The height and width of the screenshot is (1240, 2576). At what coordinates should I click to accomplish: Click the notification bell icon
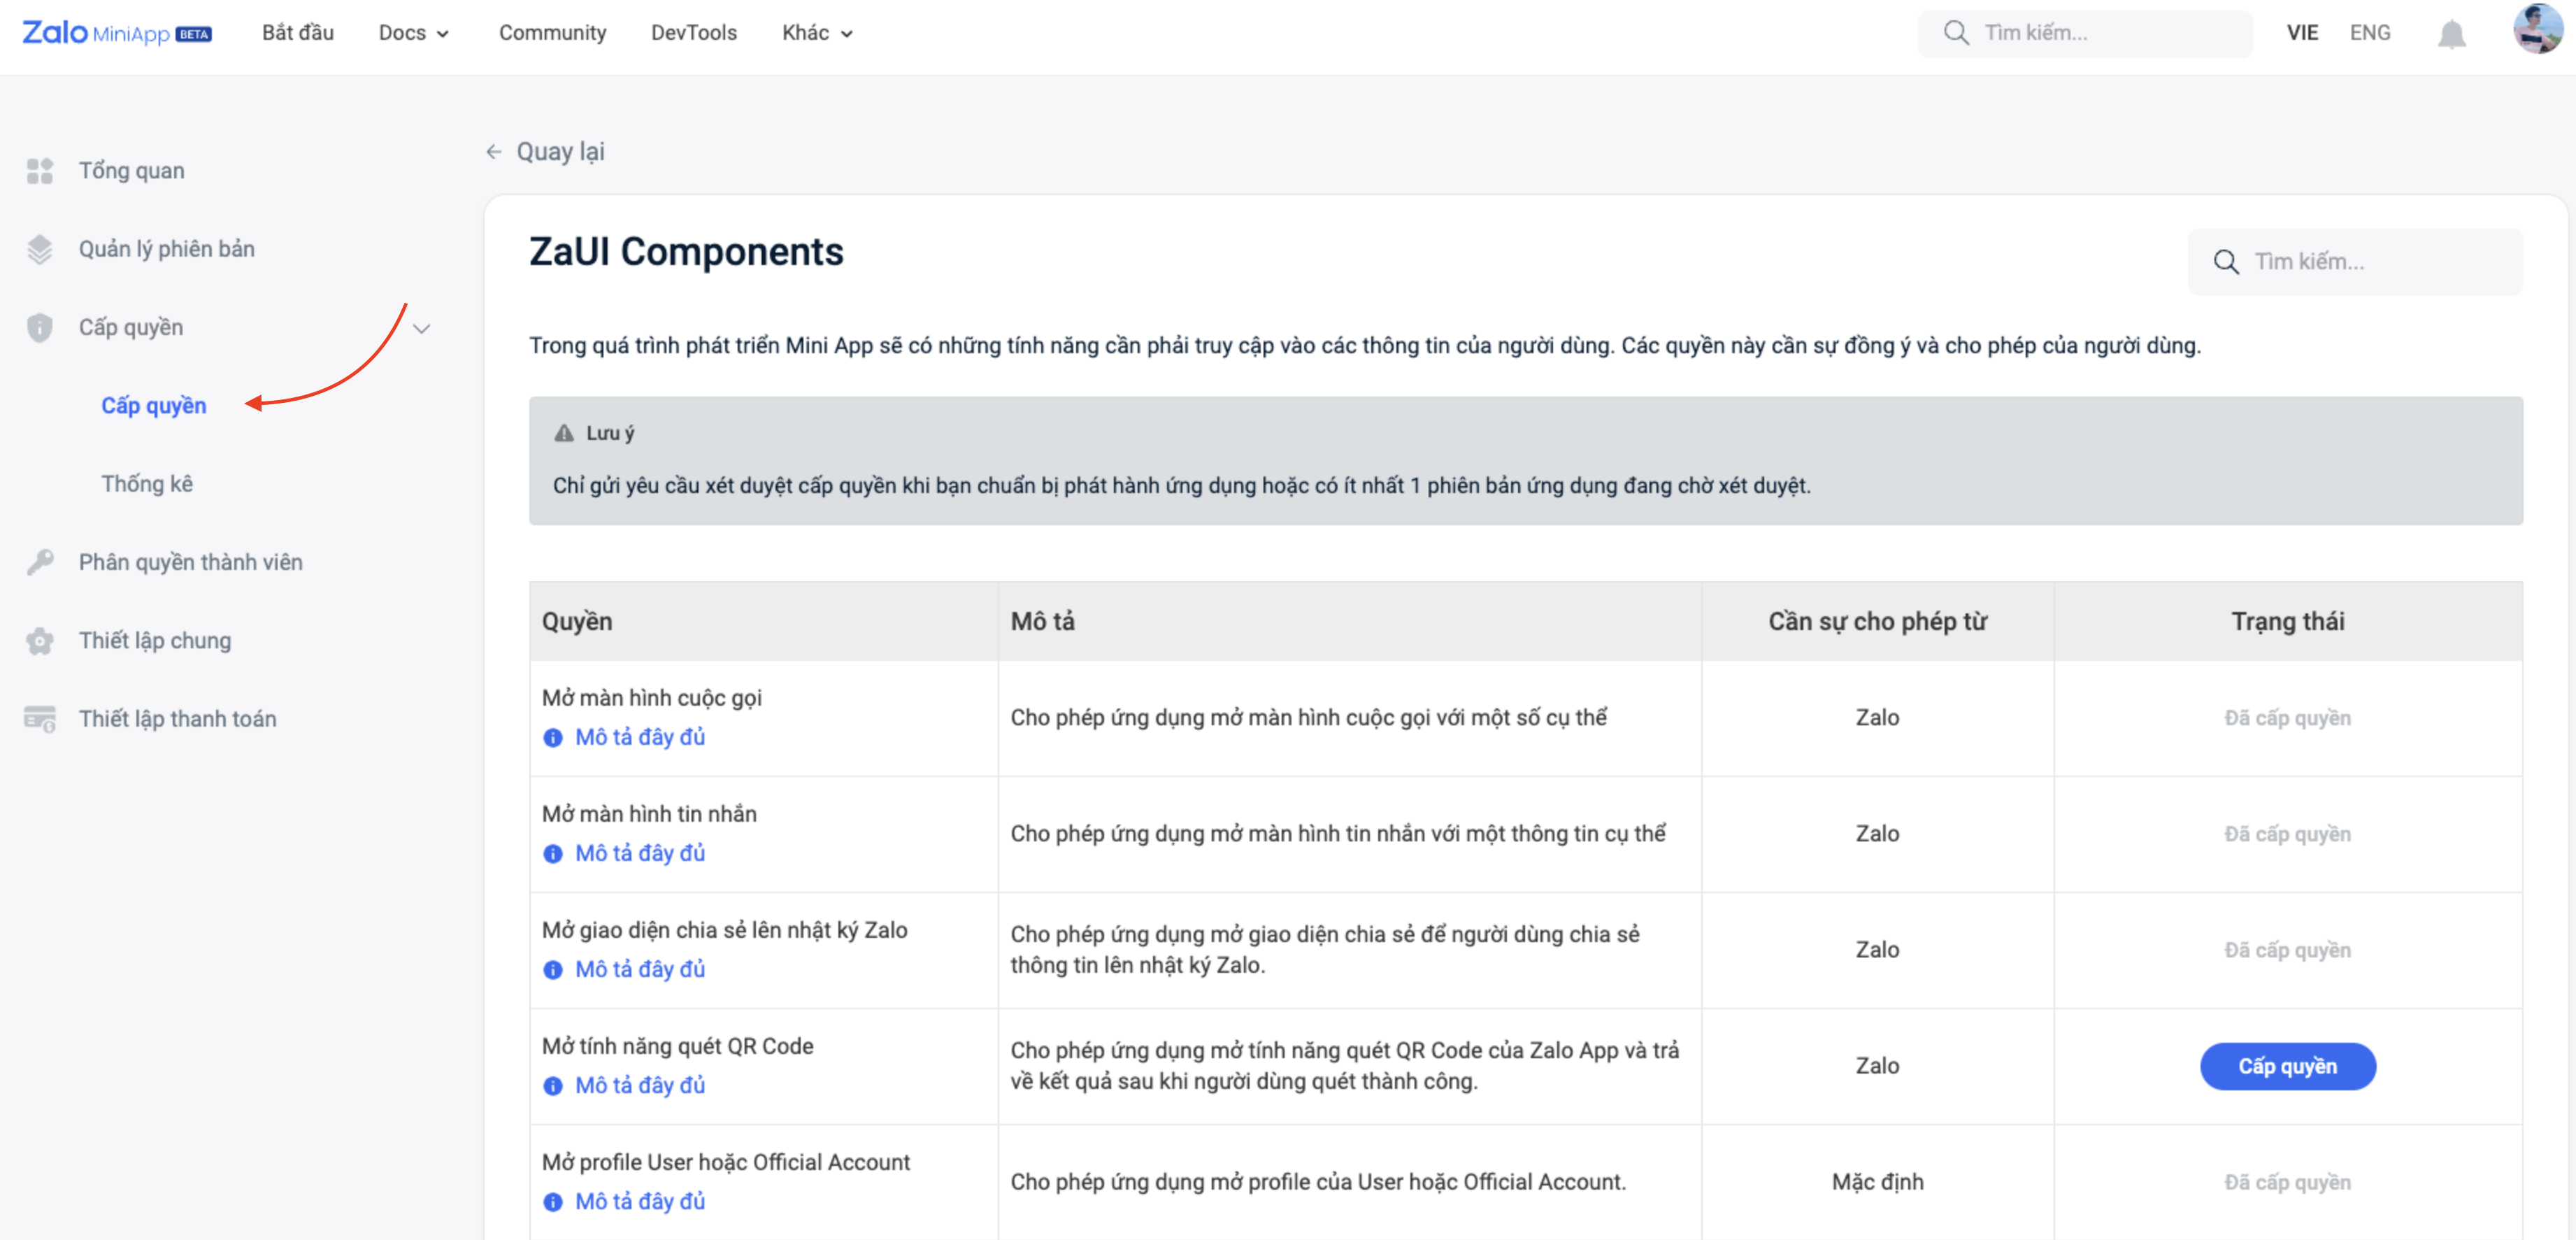[x=2451, y=34]
